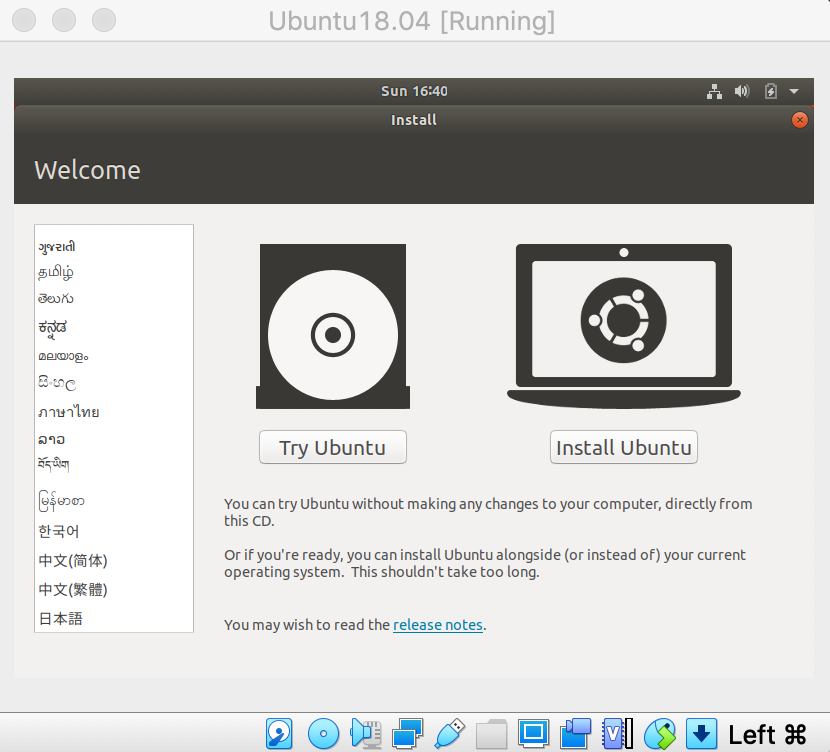The image size is (830, 752).
Task: Click the VirtualBox mouse integration icon
Action: point(660,734)
